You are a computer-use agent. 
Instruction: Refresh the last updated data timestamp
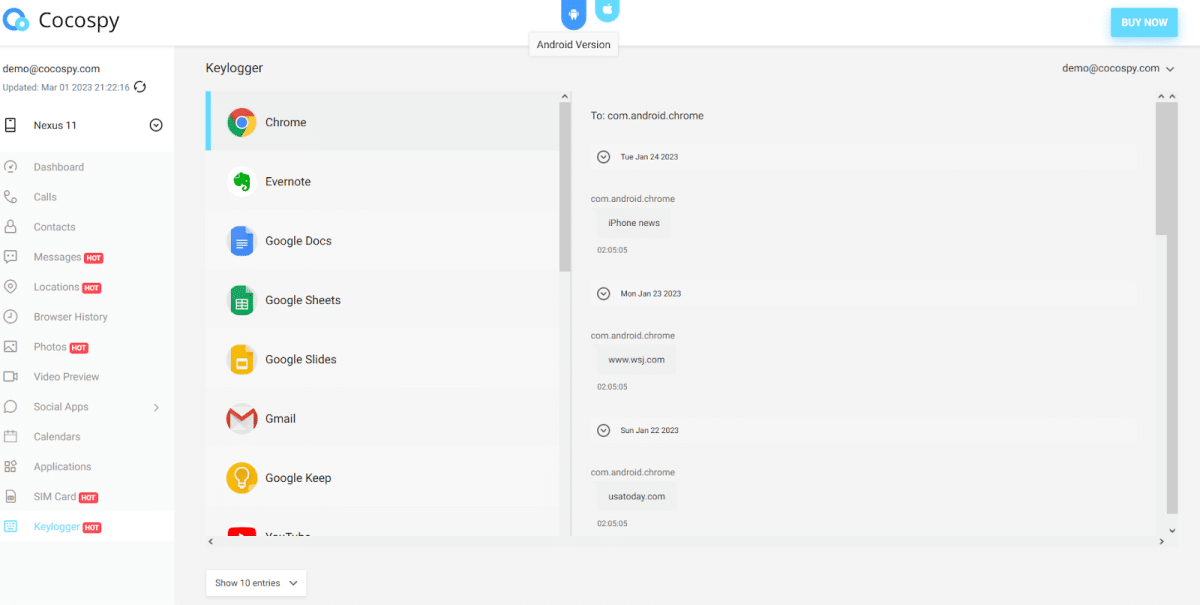[139, 87]
